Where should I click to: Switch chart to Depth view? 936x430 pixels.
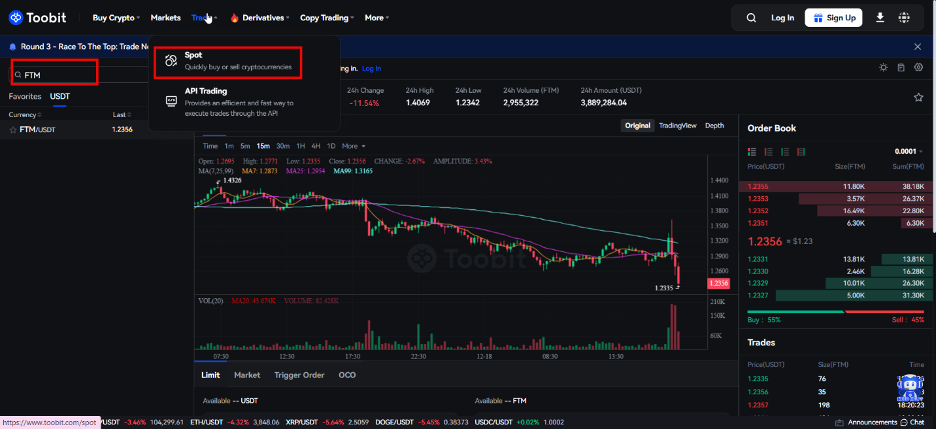coord(715,125)
